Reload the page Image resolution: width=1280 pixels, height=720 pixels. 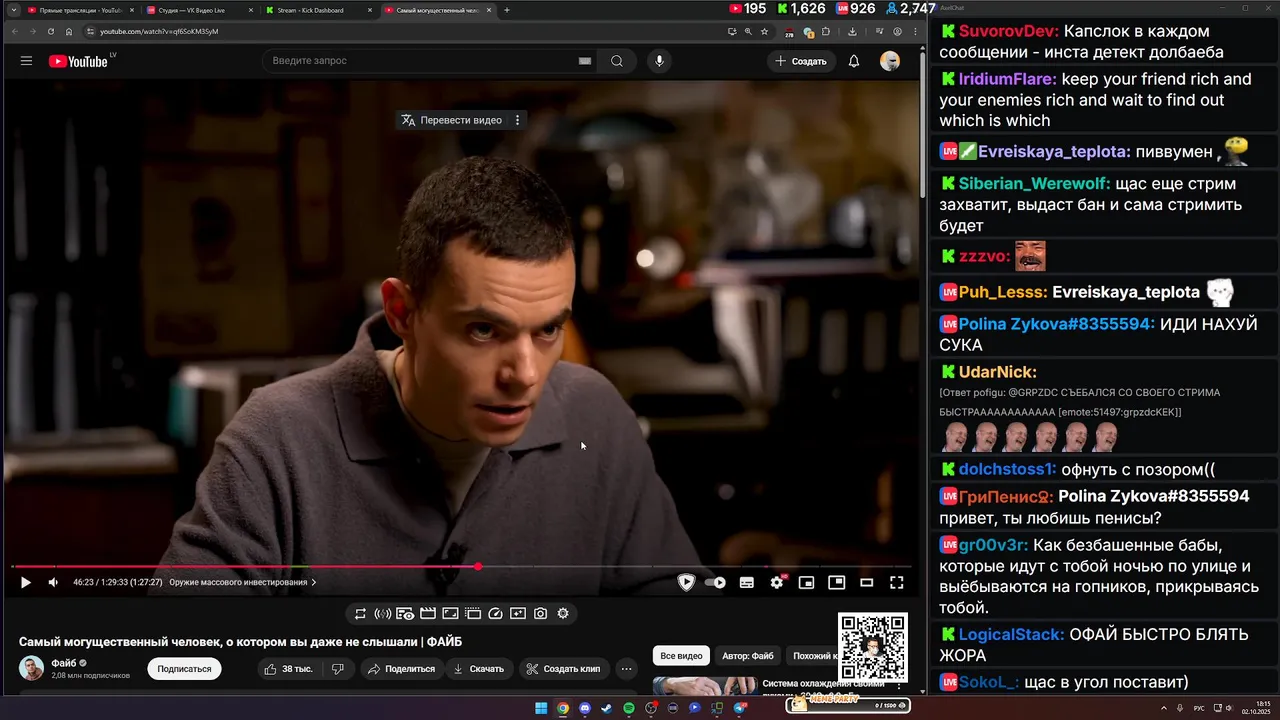(51, 31)
